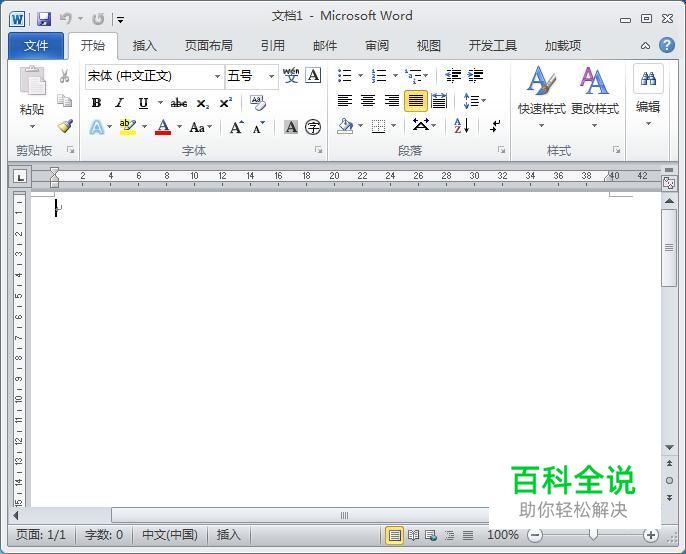Switch to the 引用 tab
686x554 pixels.
273,46
